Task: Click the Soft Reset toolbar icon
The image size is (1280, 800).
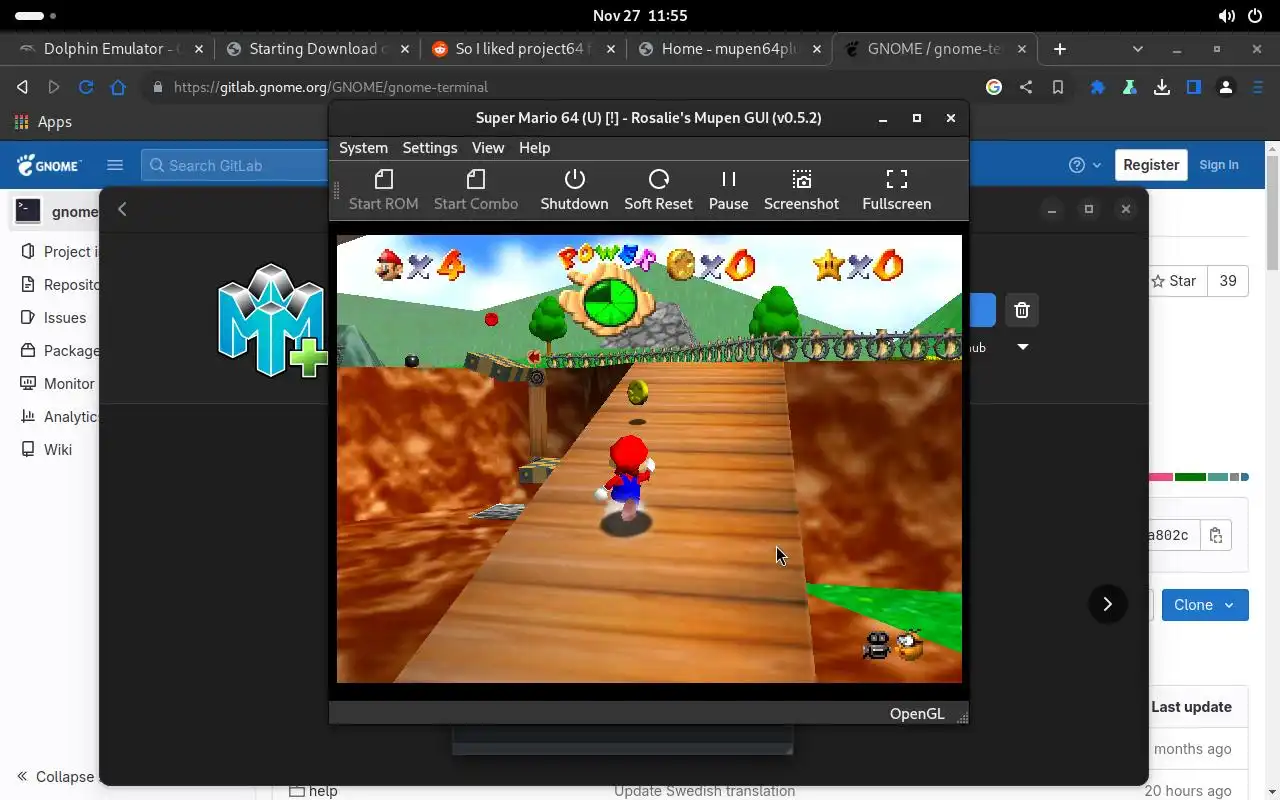Action: [x=658, y=190]
